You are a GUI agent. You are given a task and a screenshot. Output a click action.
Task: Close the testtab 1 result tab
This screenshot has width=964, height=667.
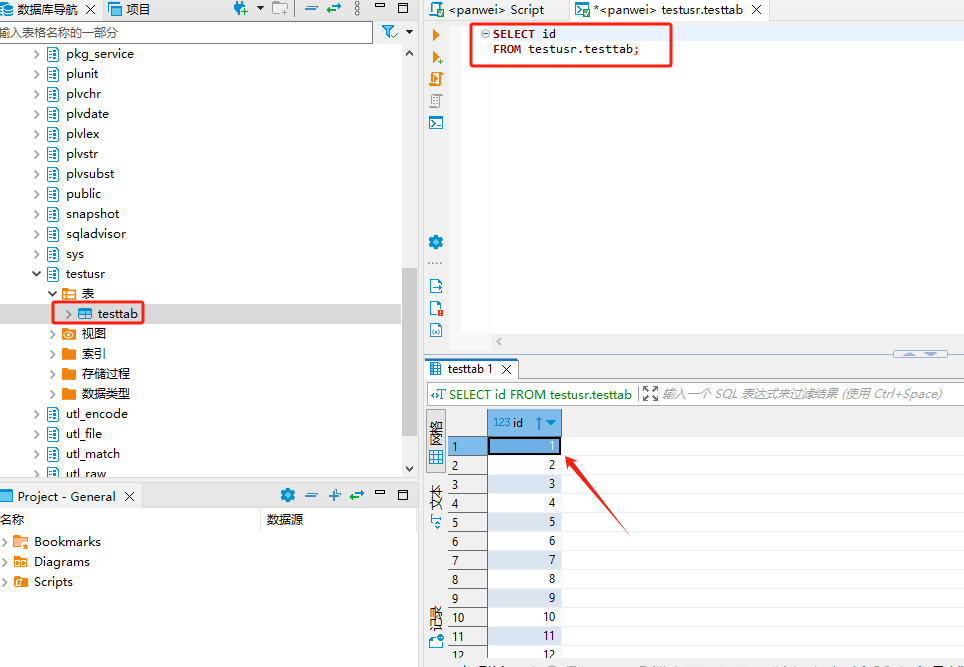coord(507,369)
